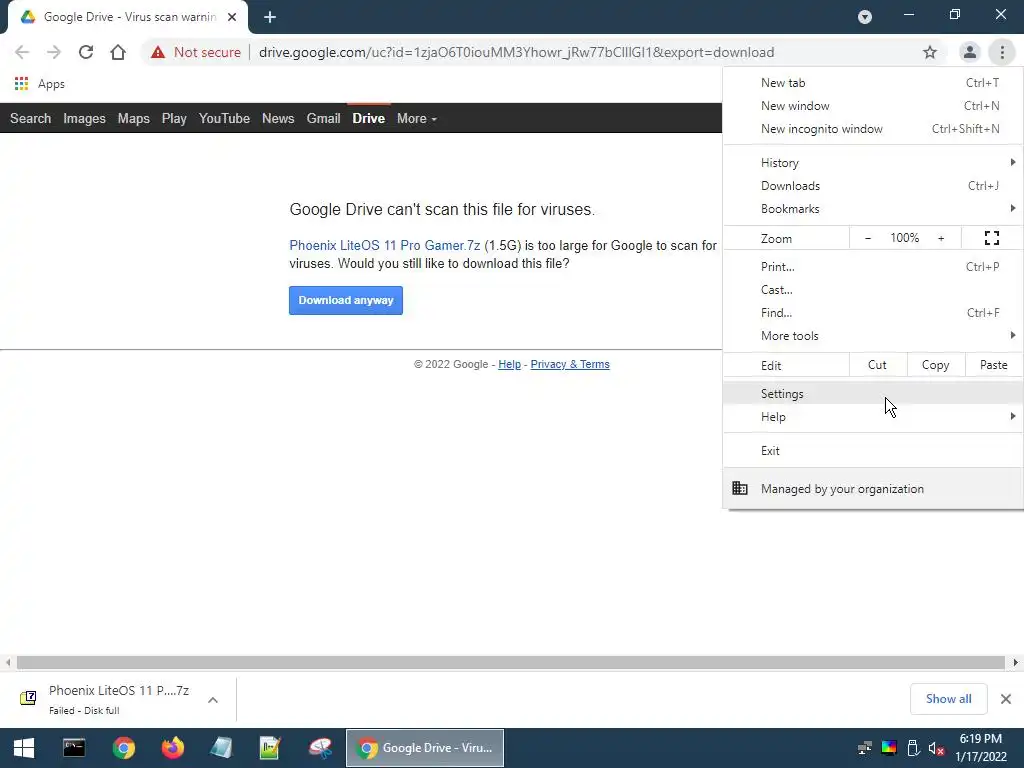Click the back navigation arrow
Screen dimensions: 1024x768
(22, 52)
